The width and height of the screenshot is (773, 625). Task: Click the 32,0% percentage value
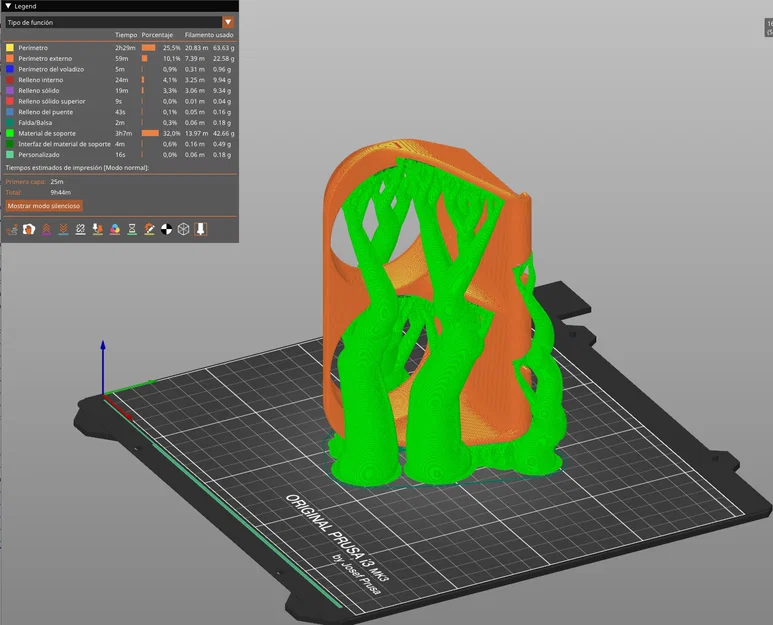click(172, 134)
